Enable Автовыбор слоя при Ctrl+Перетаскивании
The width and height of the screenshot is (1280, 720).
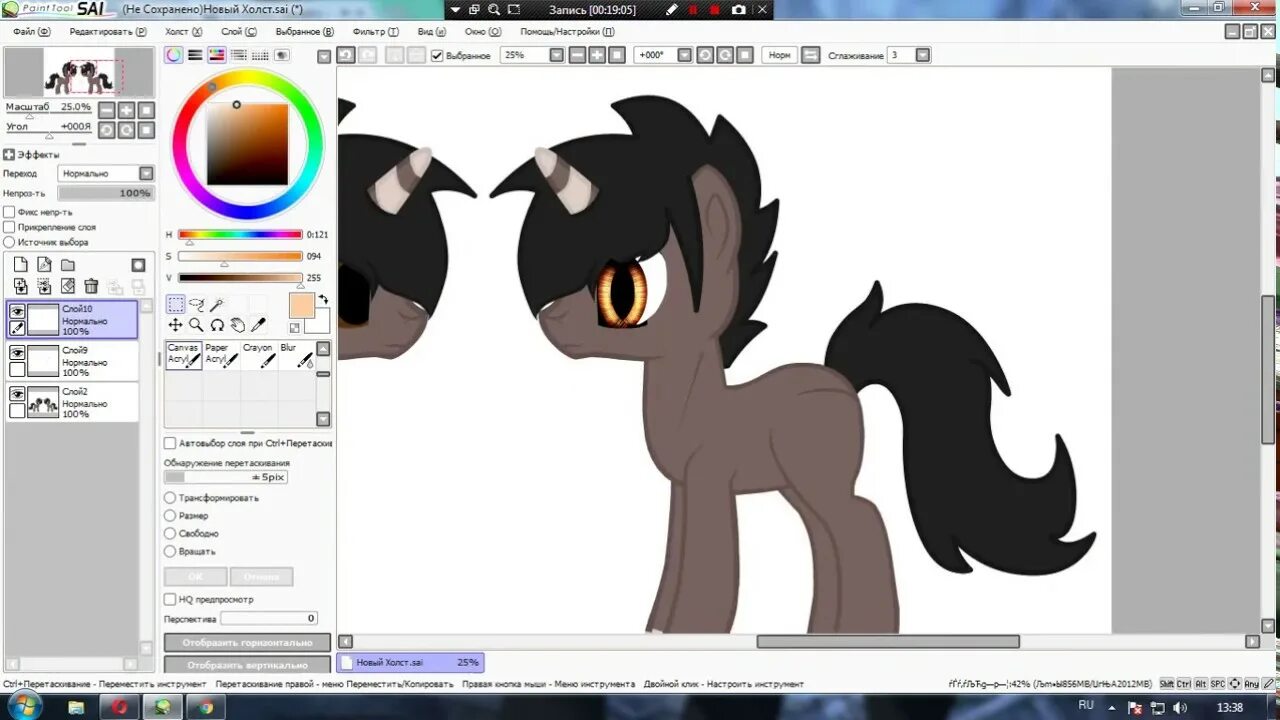point(170,443)
